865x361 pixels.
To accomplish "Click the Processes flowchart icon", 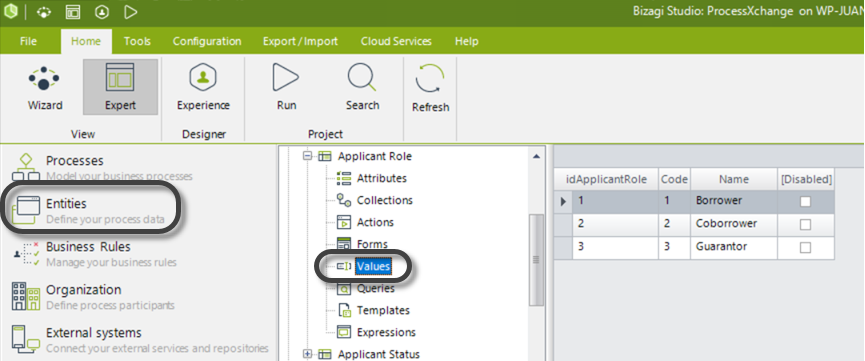I will pyautogui.click(x=26, y=167).
